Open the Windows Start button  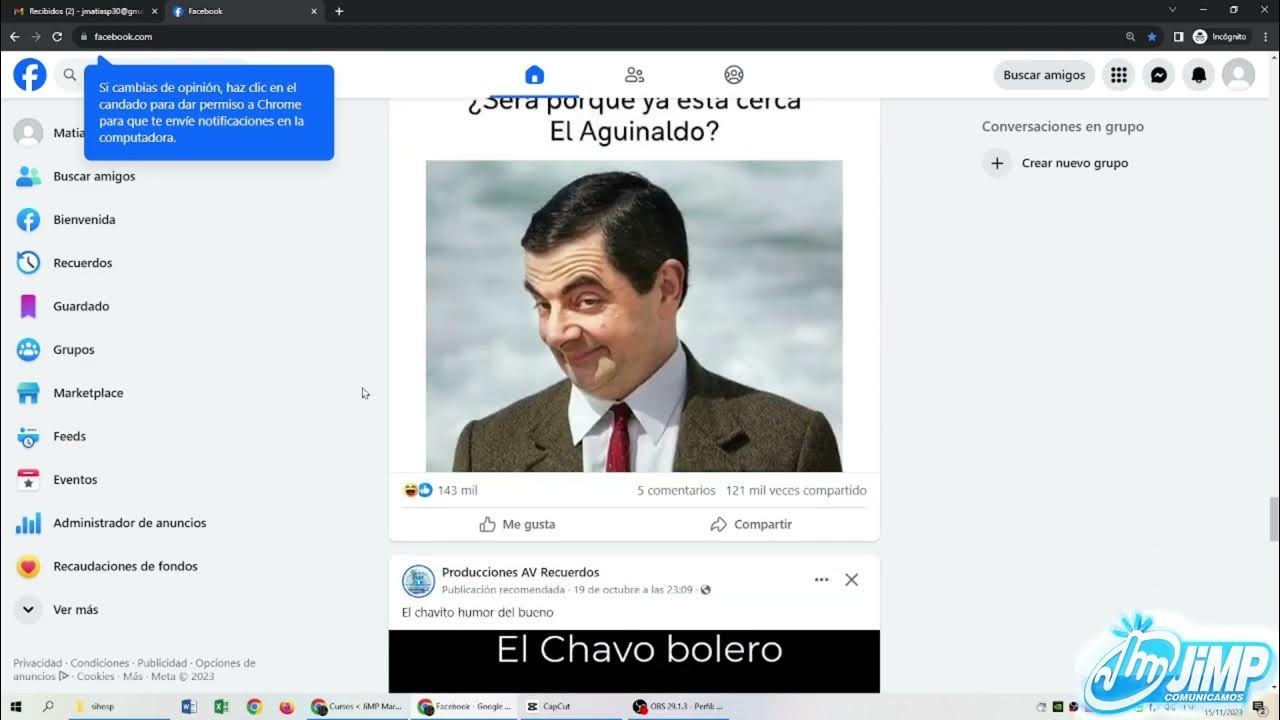17,706
